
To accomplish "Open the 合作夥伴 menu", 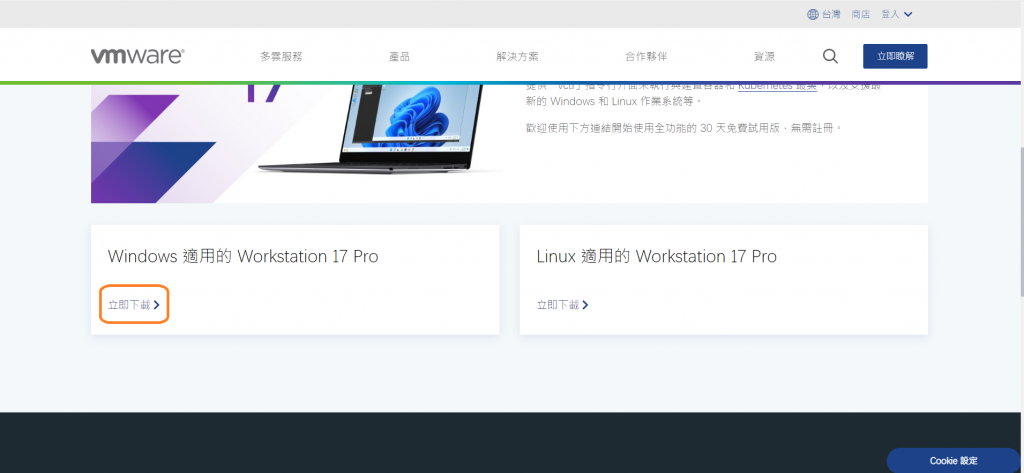I will pyautogui.click(x=646, y=57).
